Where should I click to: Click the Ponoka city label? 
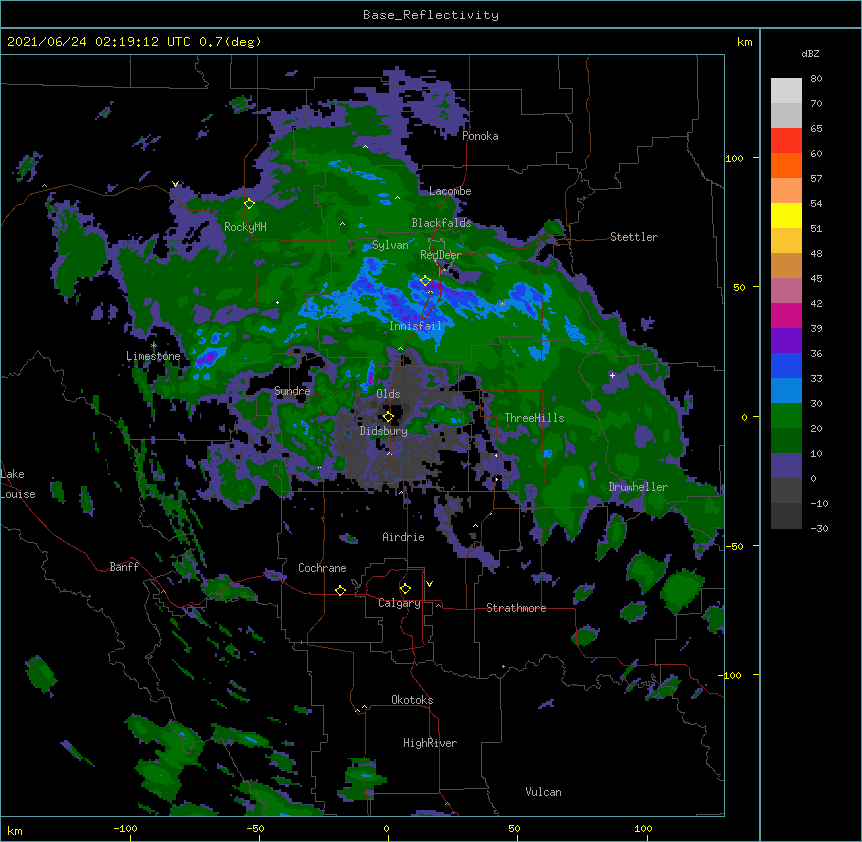pyautogui.click(x=480, y=136)
